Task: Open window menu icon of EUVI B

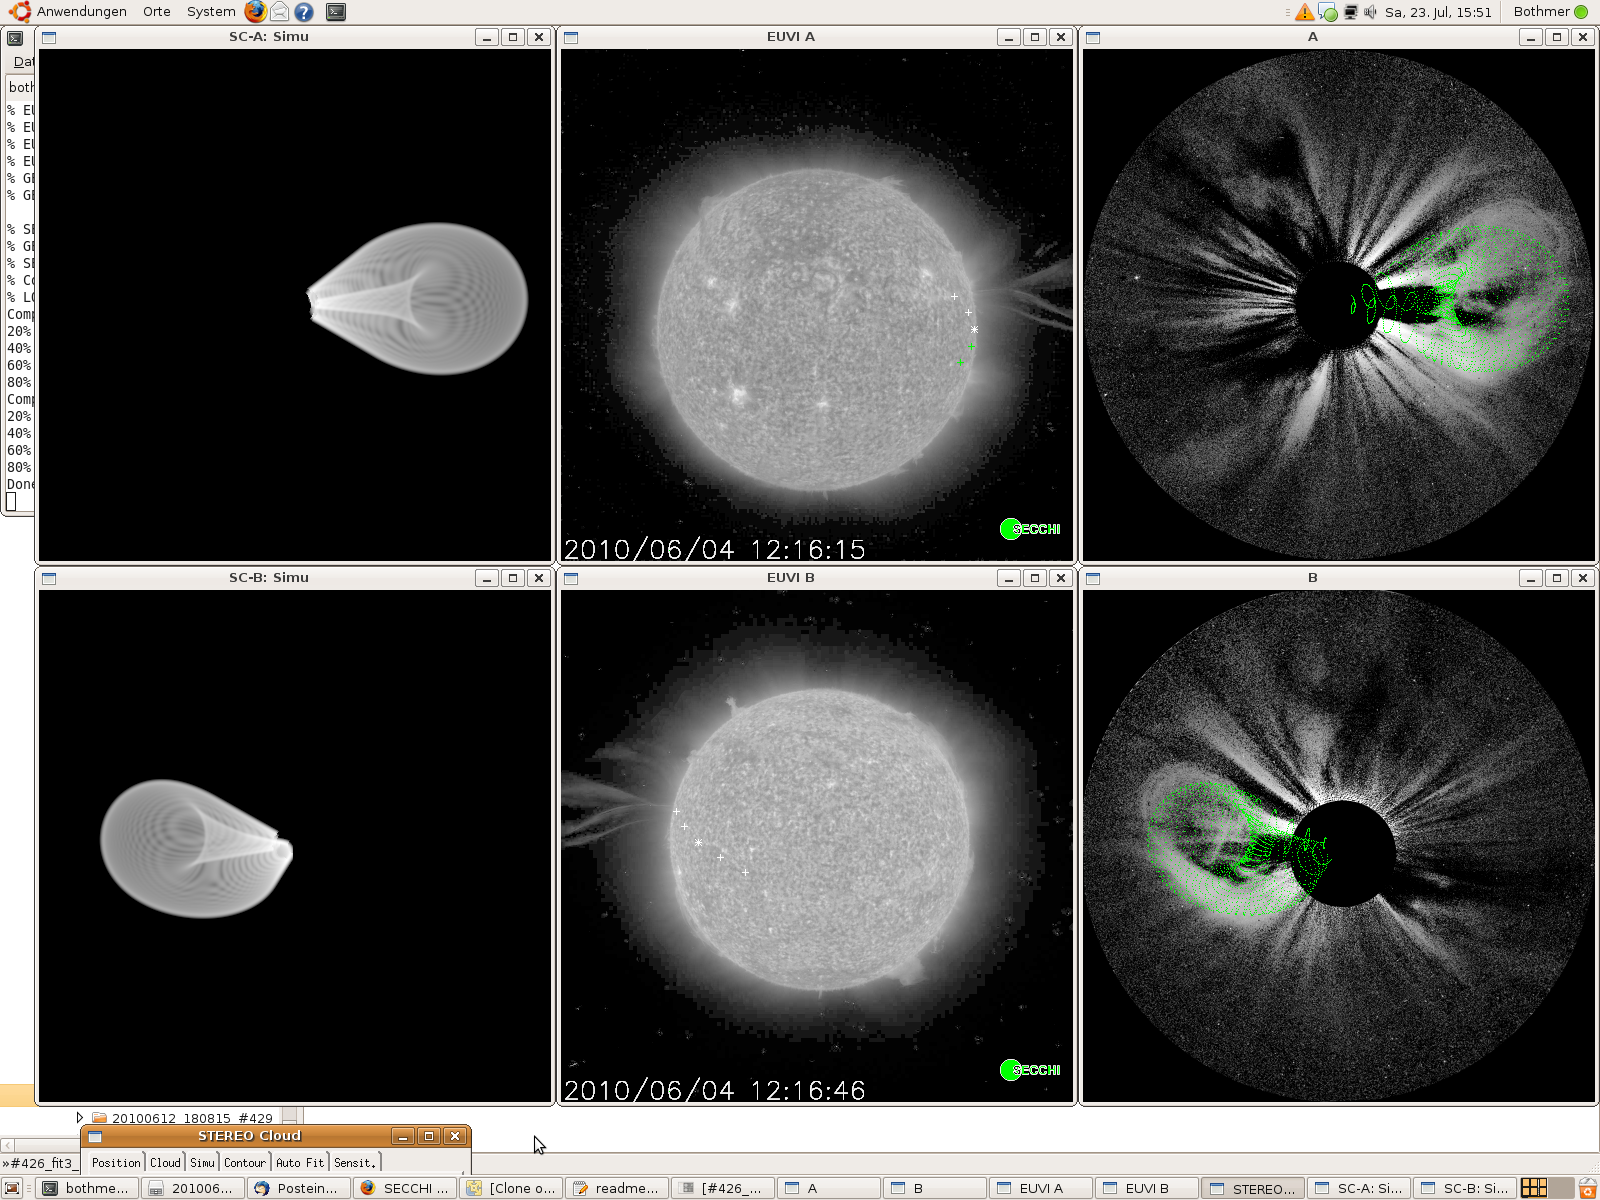Action: click(x=571, y=578)
